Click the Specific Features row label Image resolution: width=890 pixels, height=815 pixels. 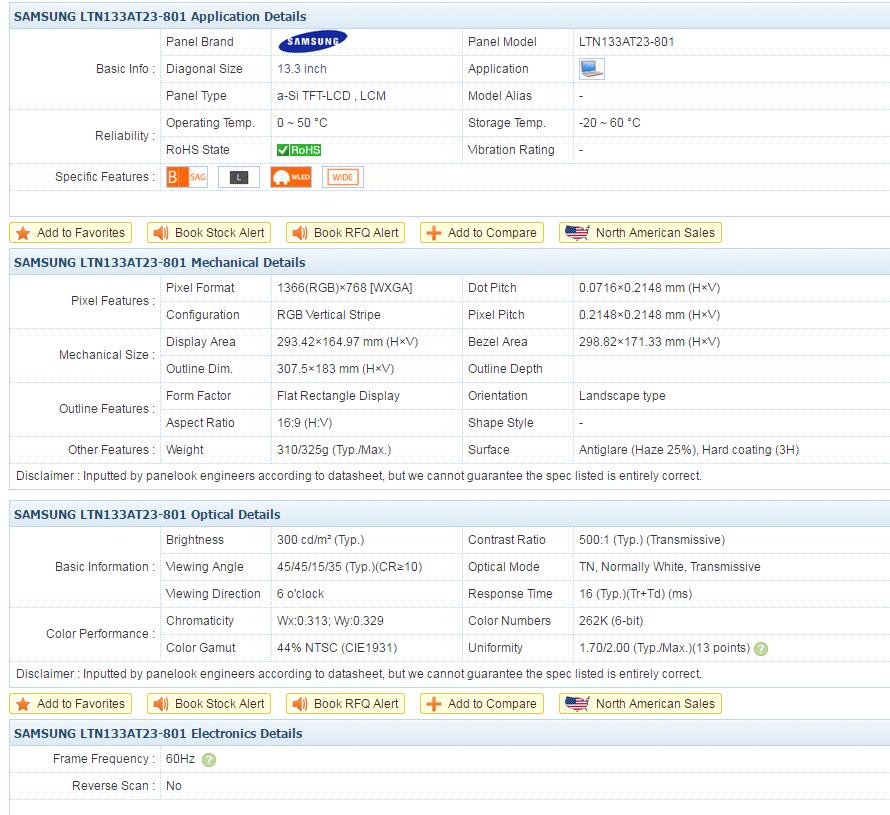click(x=105, y=177)
